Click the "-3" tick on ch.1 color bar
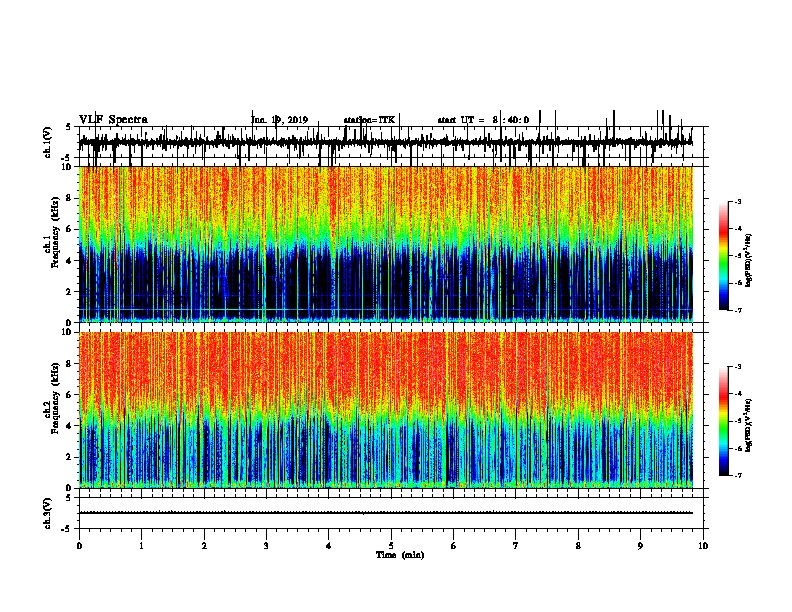Screen dimensions: 792x612 (x=738, y=201)
